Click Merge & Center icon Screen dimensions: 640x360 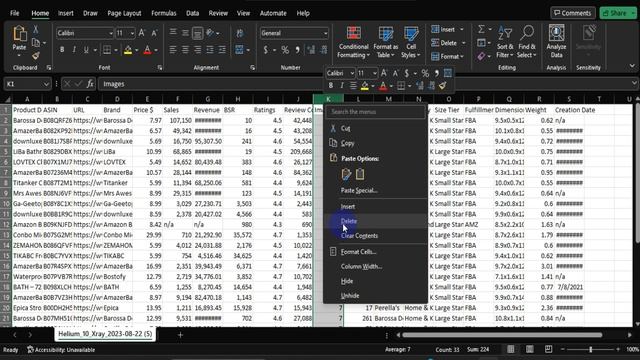tap(240, 50)
